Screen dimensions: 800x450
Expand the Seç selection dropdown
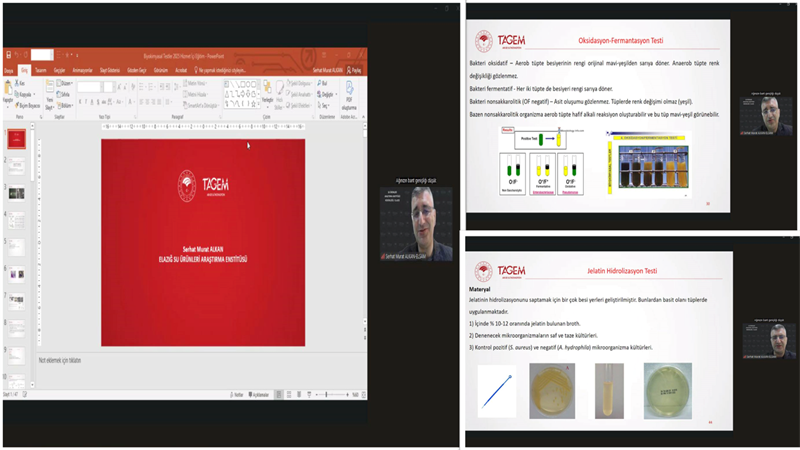tap(327, 103)
